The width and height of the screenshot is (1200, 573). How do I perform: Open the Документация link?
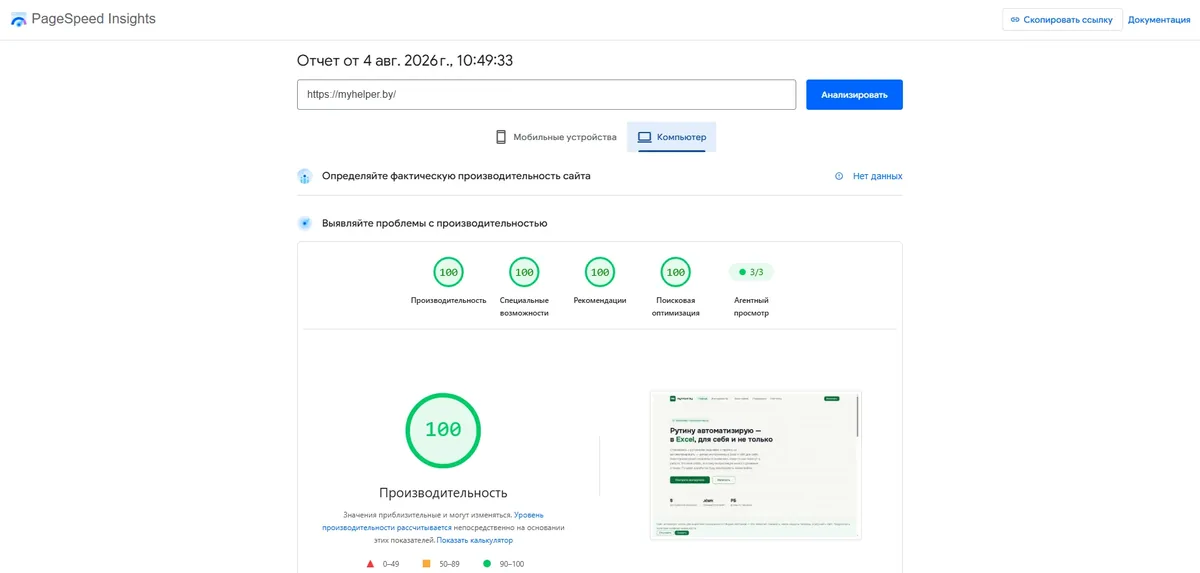point(1159,20)
